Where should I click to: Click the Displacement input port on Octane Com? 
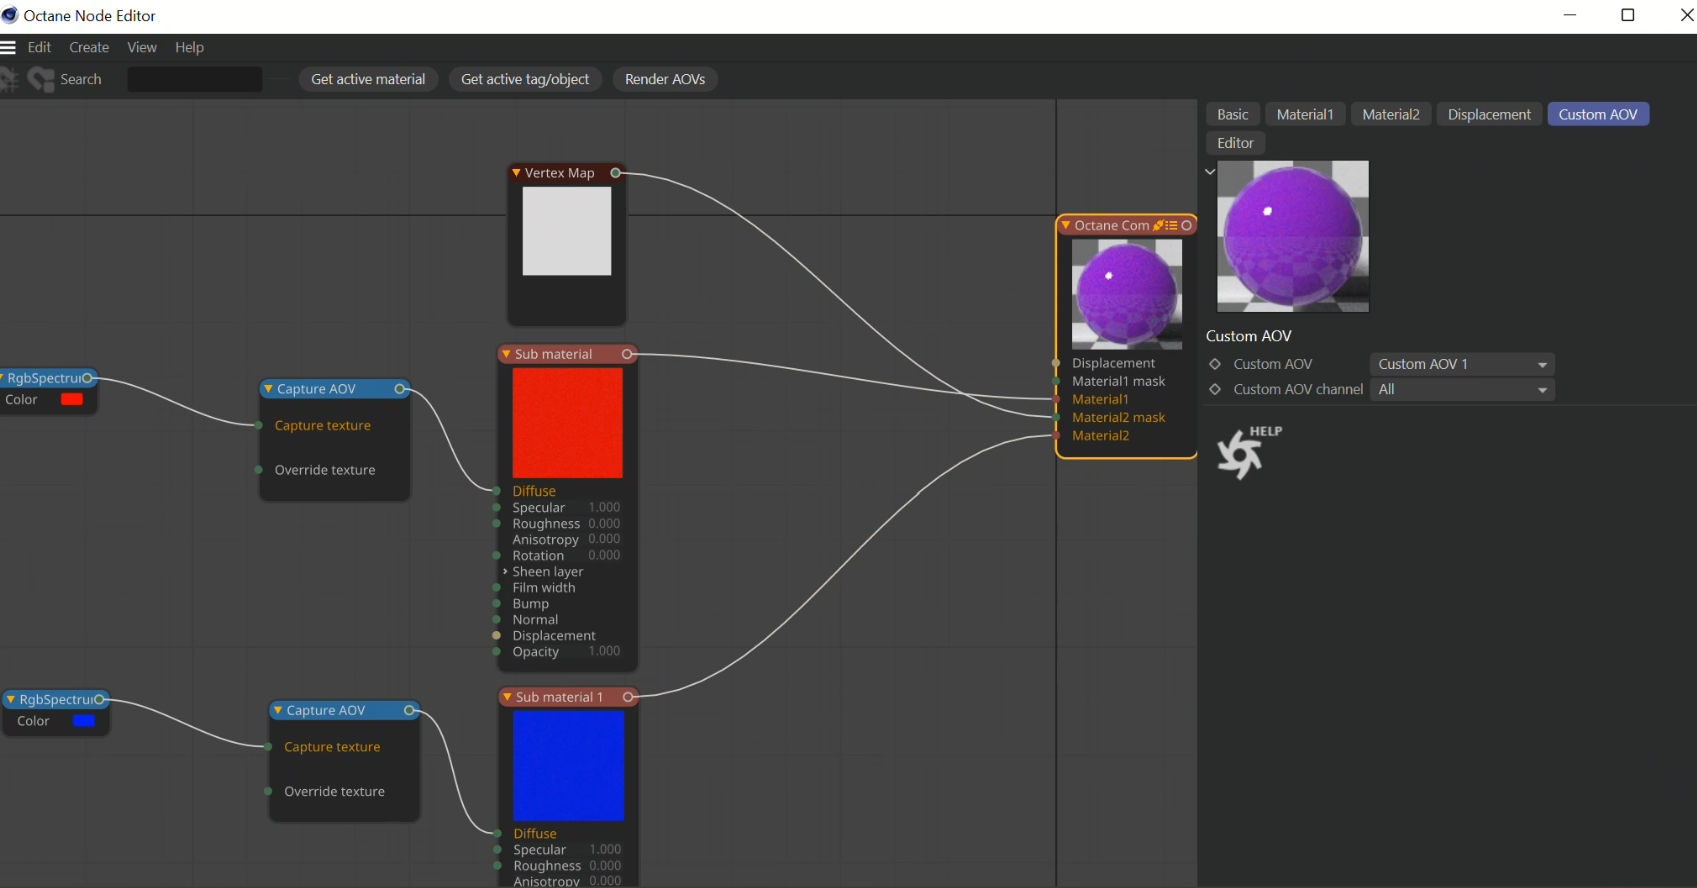pyautogui.click(x=1056, y=363)
